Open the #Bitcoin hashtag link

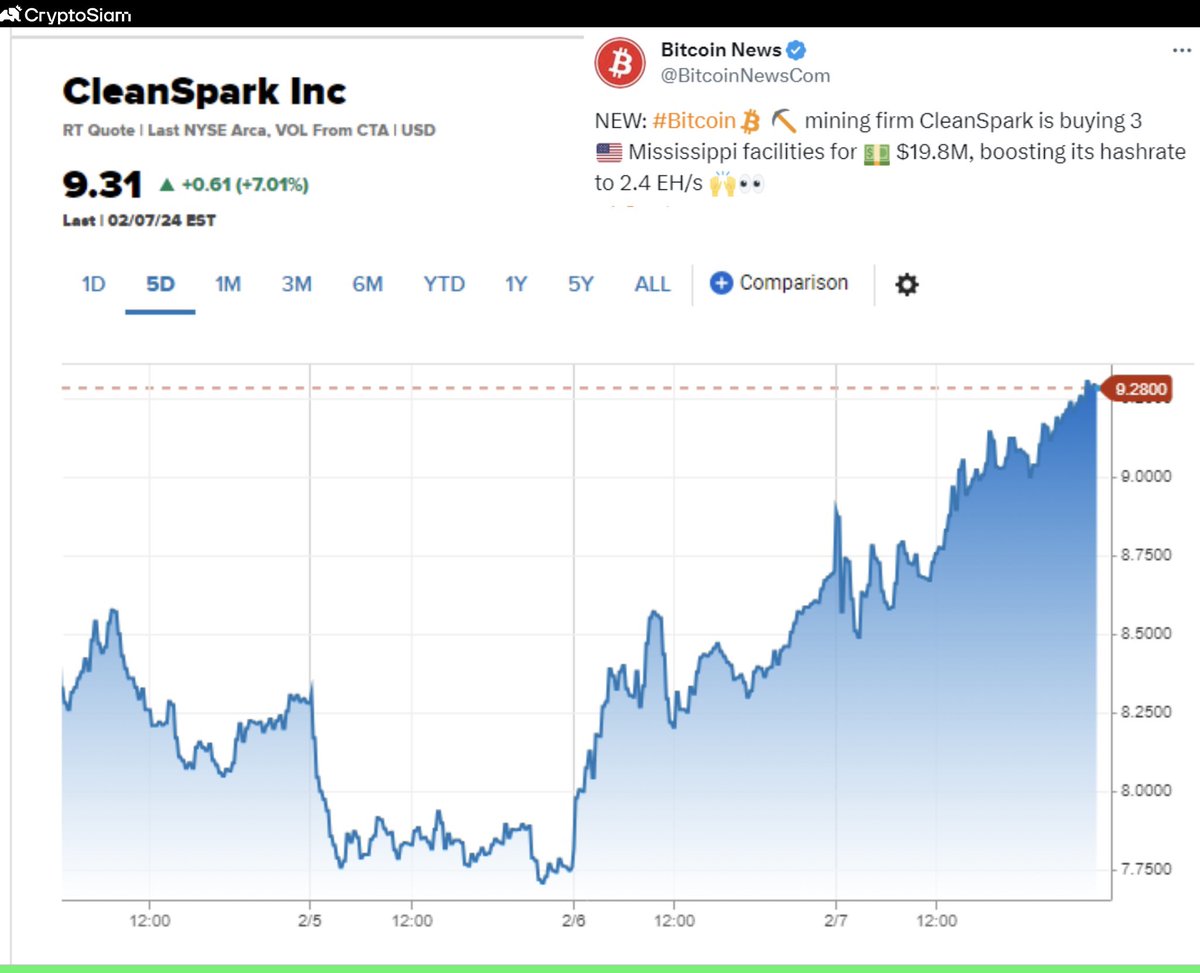pyautogui.click(x=694, y=121)
